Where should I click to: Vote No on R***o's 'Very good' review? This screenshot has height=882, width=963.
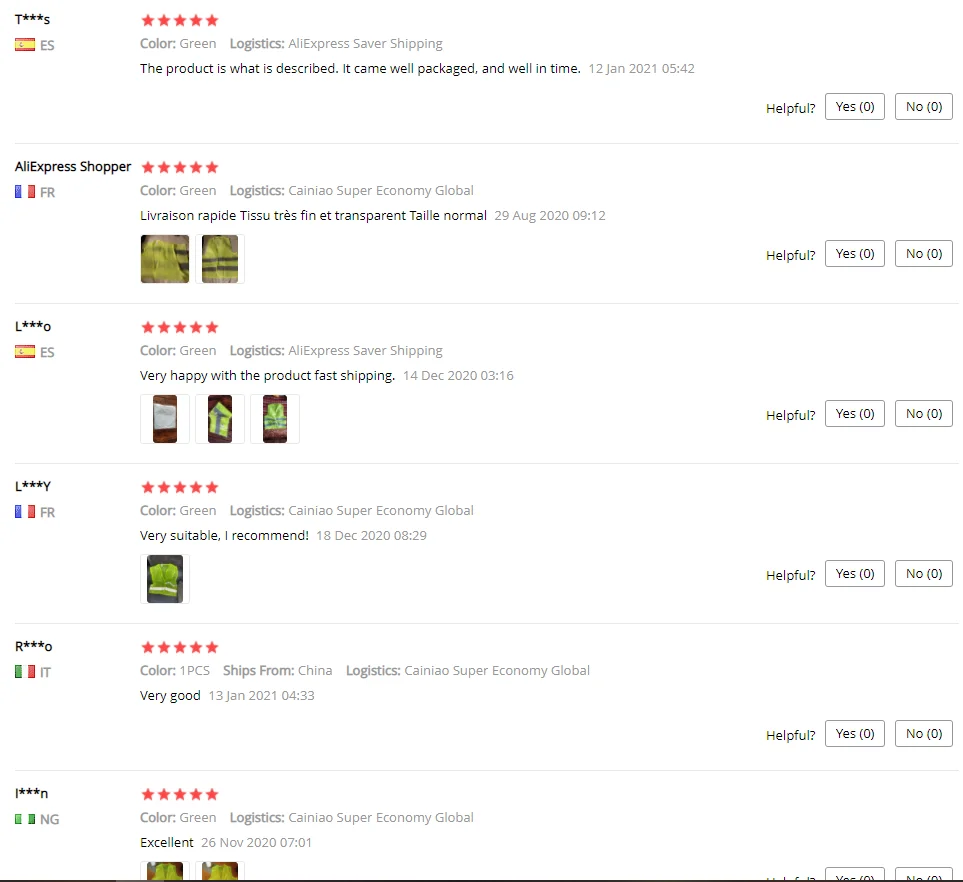[924, 733]
